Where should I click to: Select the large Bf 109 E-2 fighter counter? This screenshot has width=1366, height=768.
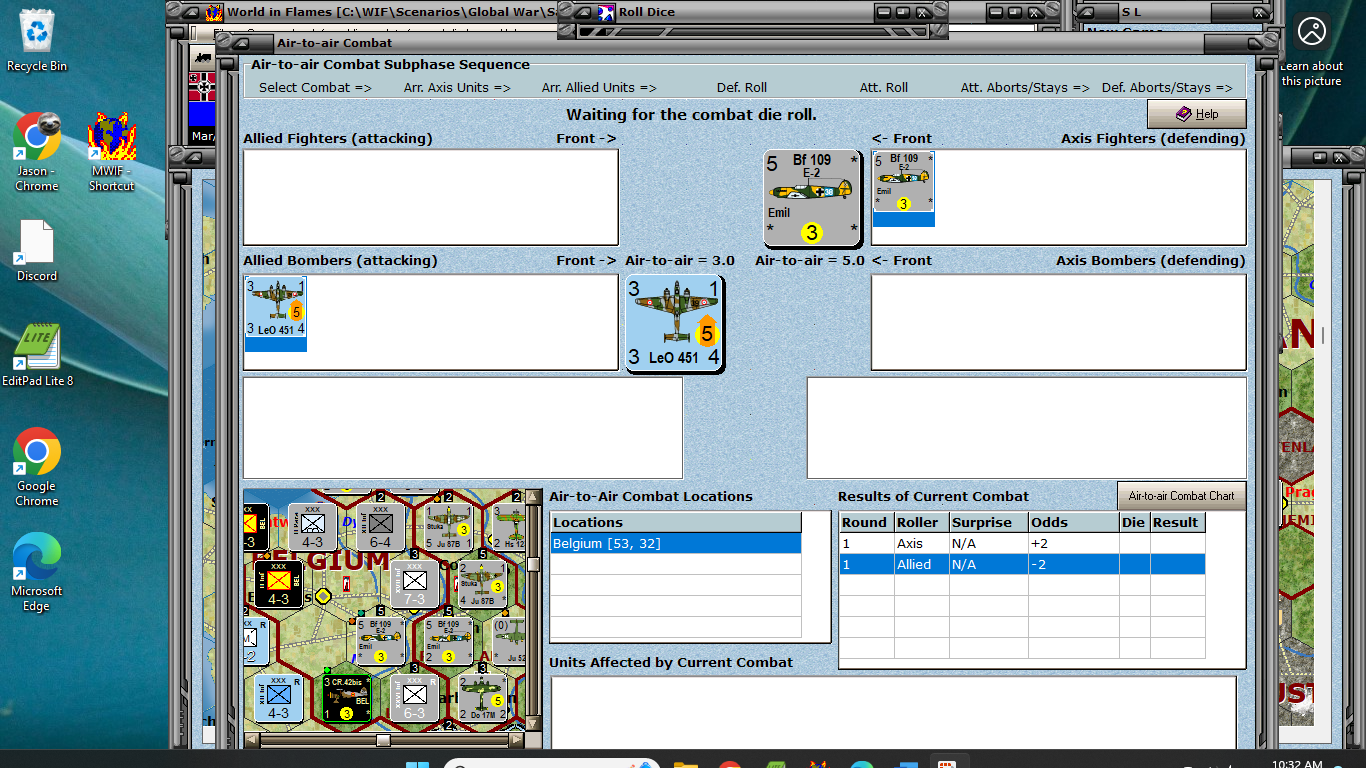(812, 199)
